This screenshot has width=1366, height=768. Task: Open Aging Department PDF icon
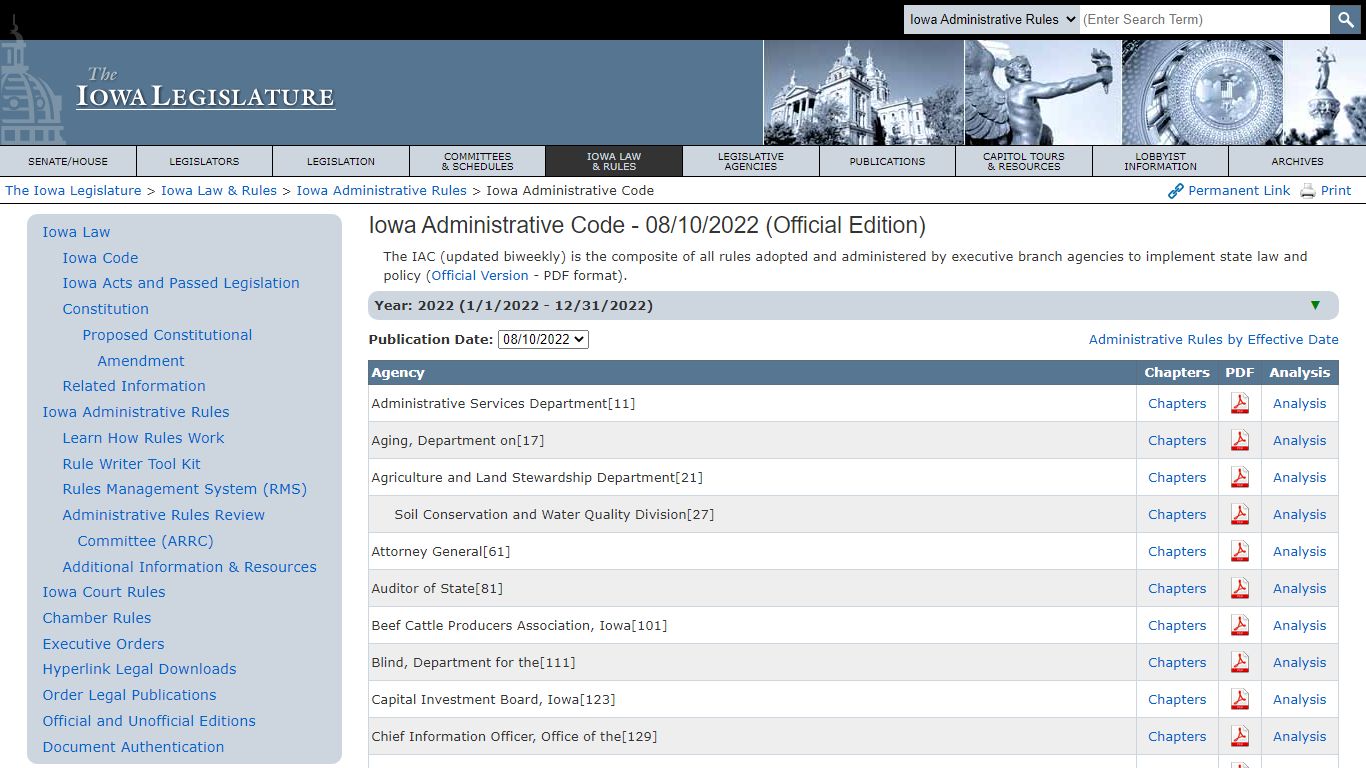point(1240,440)
